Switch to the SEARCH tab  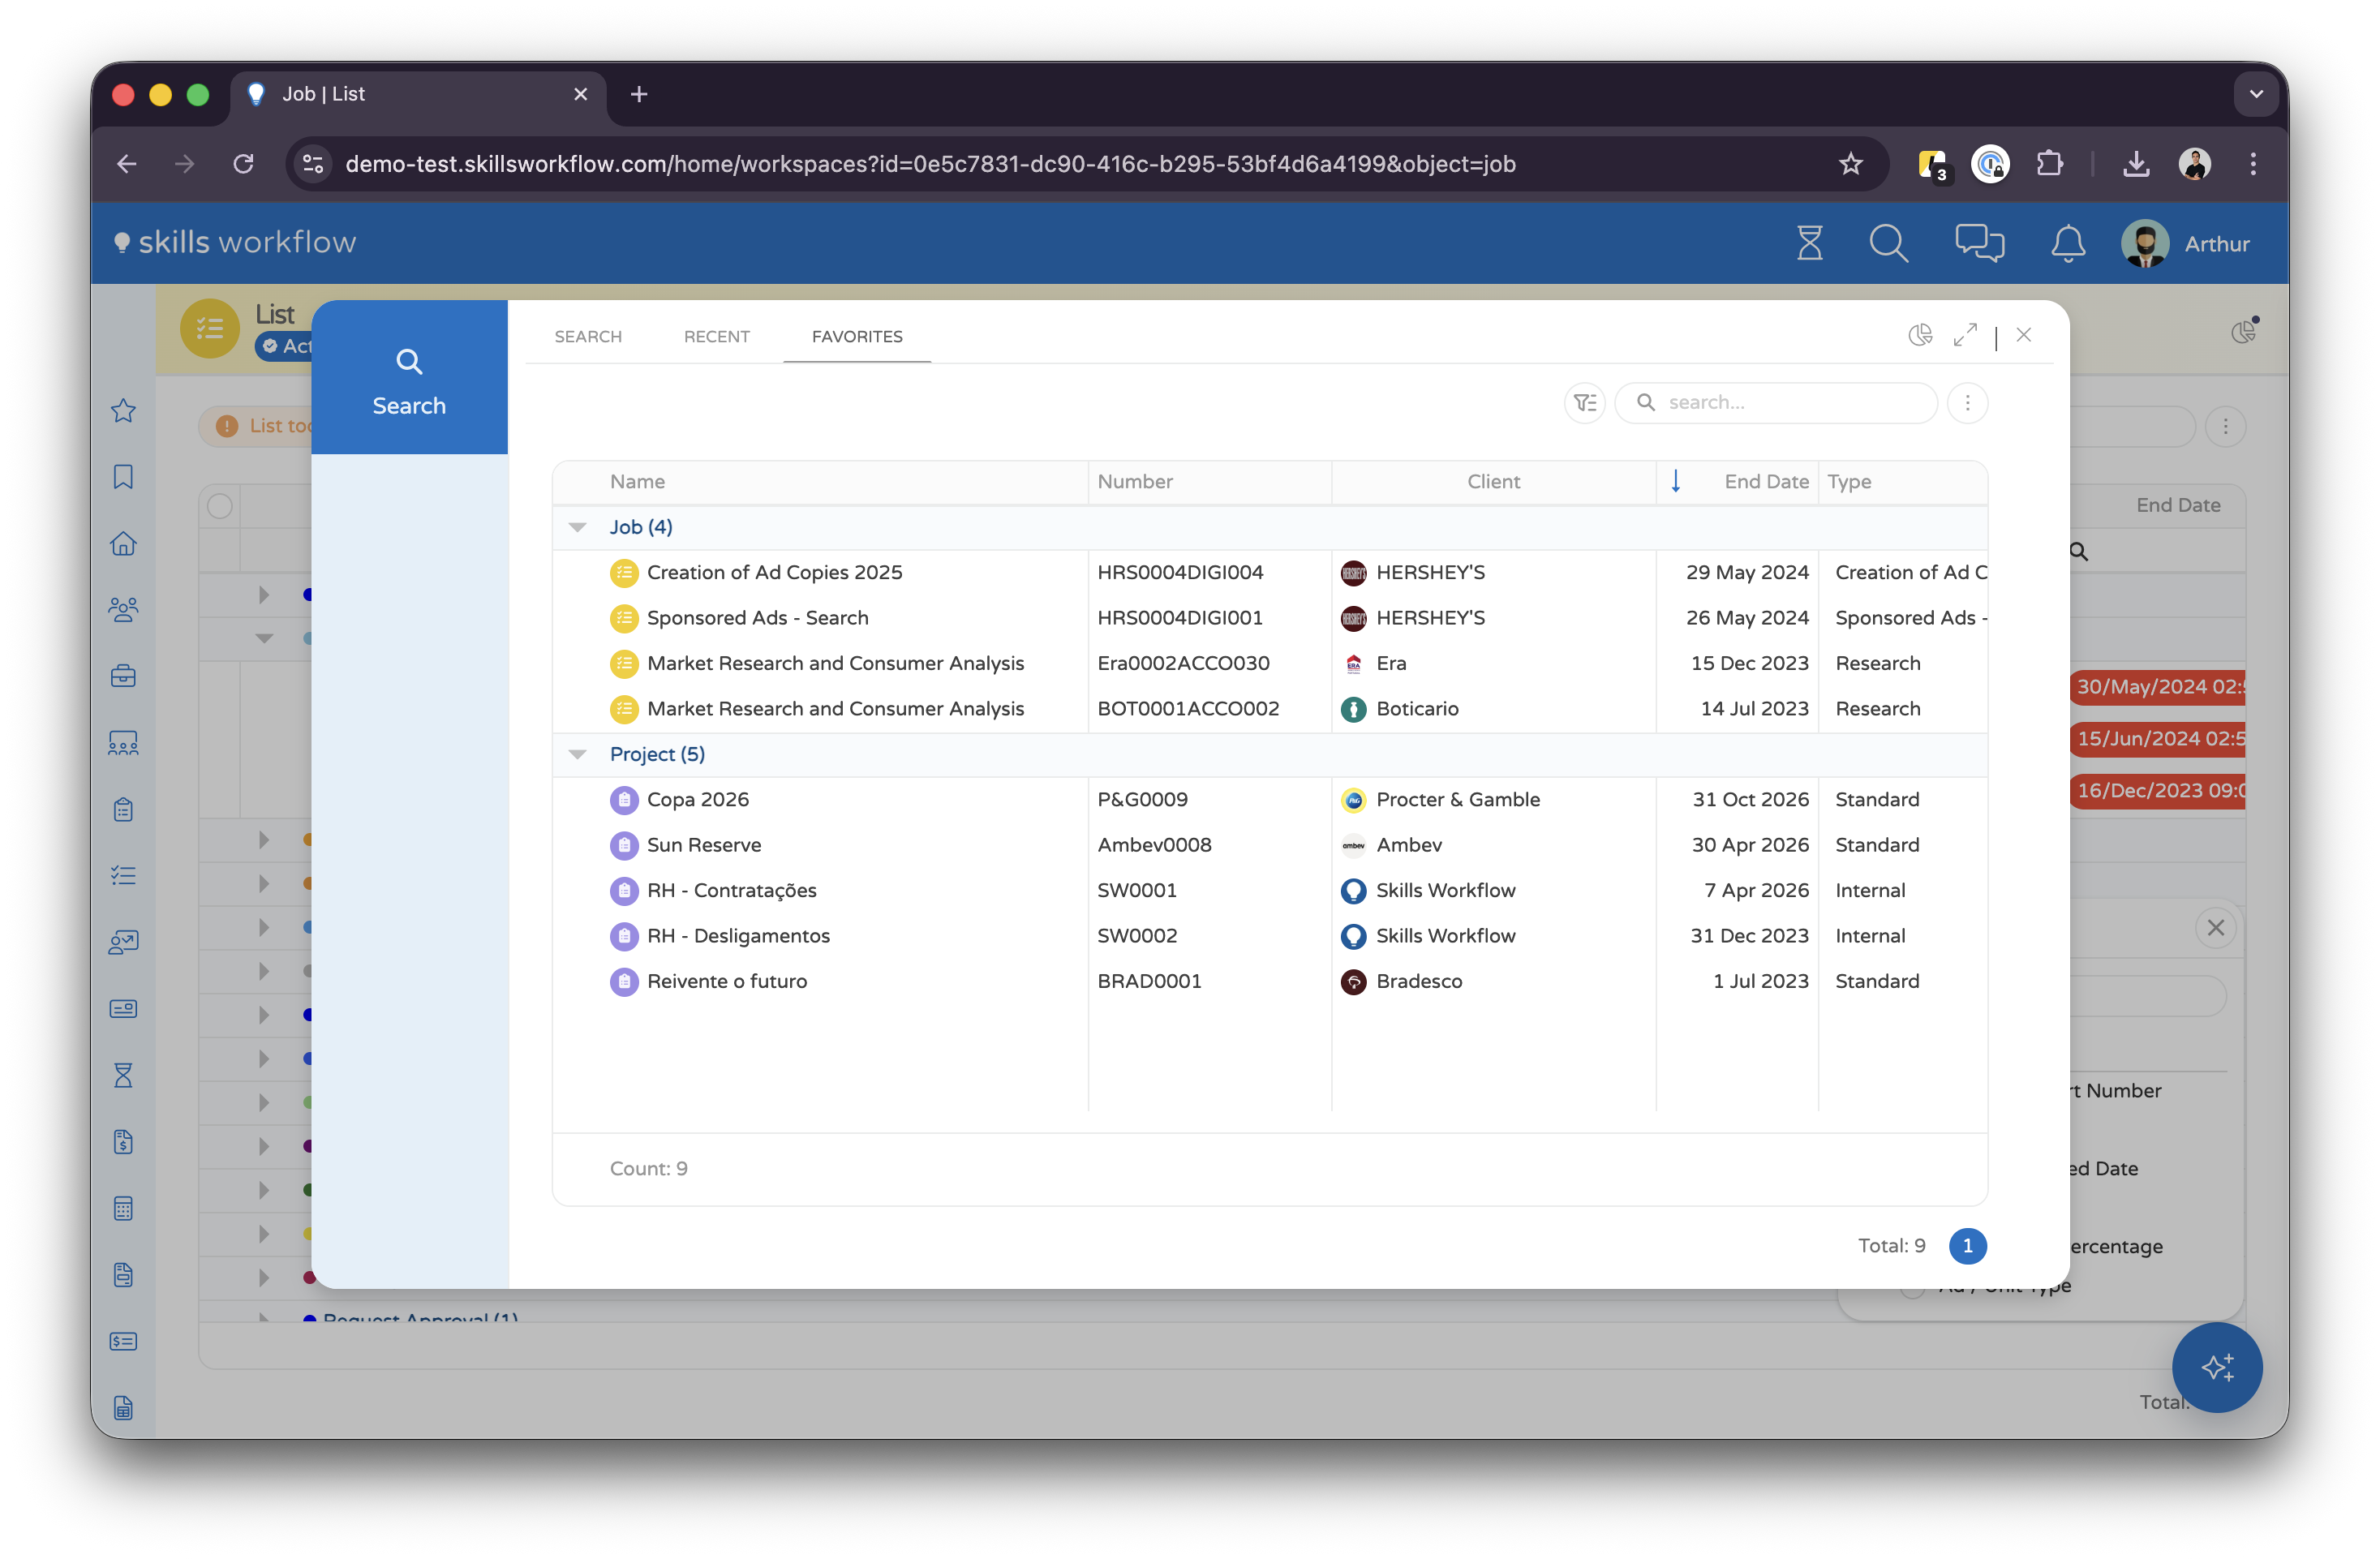588,337
